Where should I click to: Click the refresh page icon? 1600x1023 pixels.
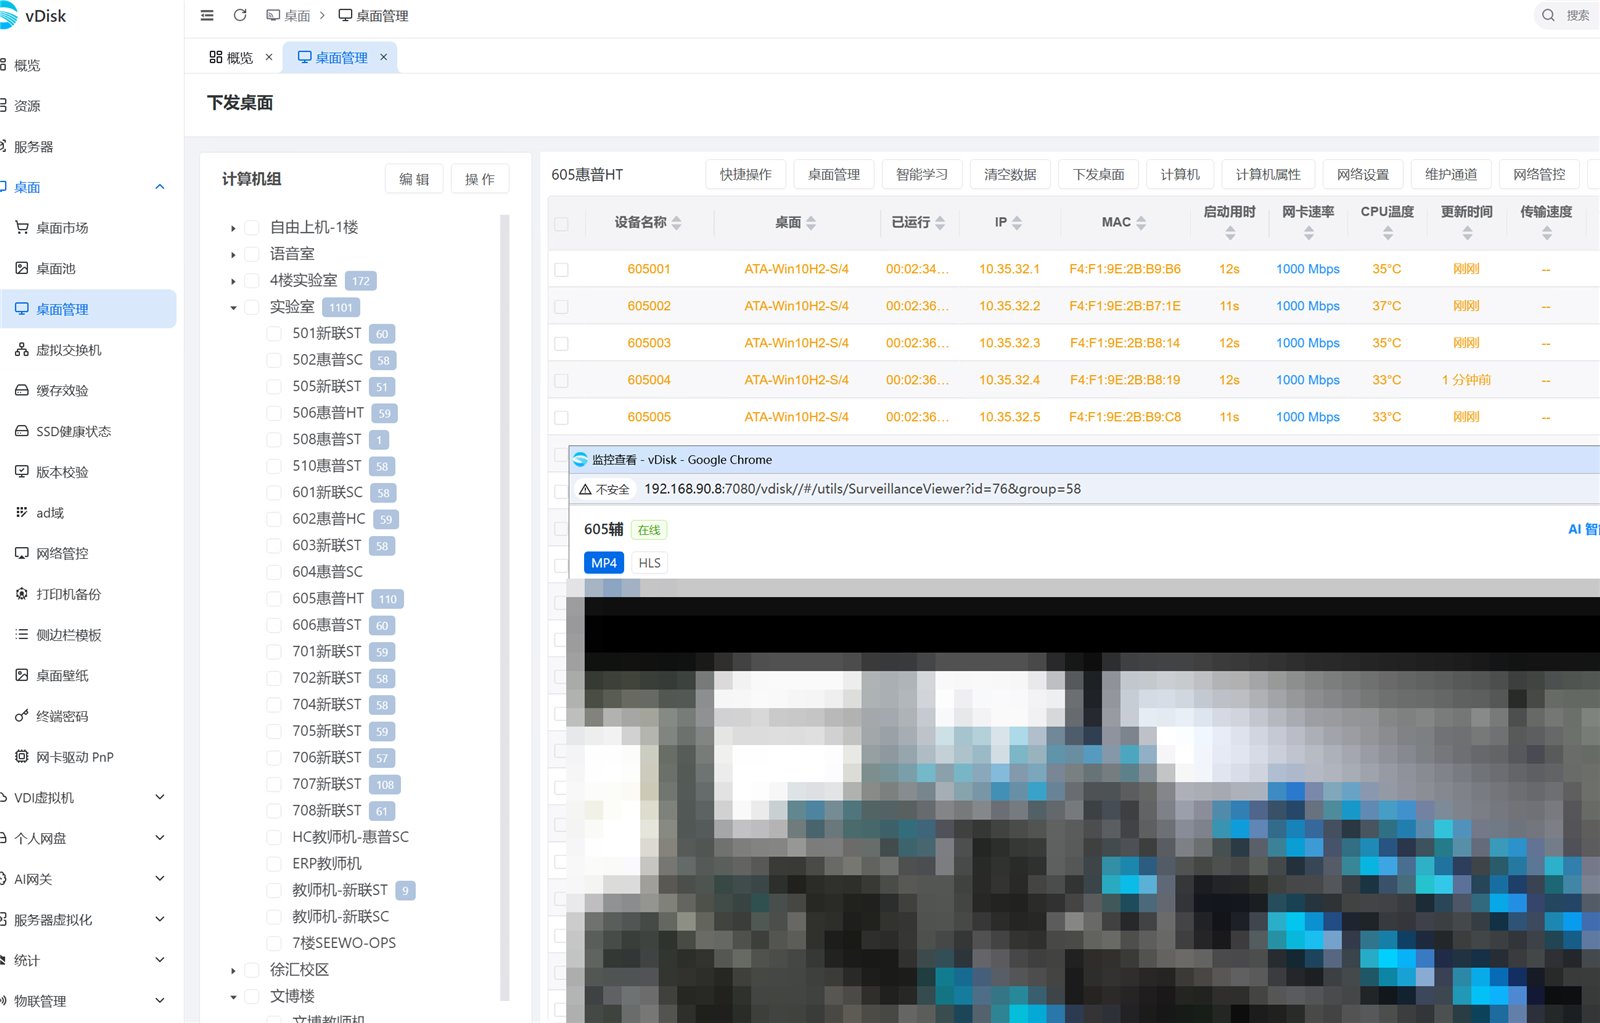pos(240,15)
